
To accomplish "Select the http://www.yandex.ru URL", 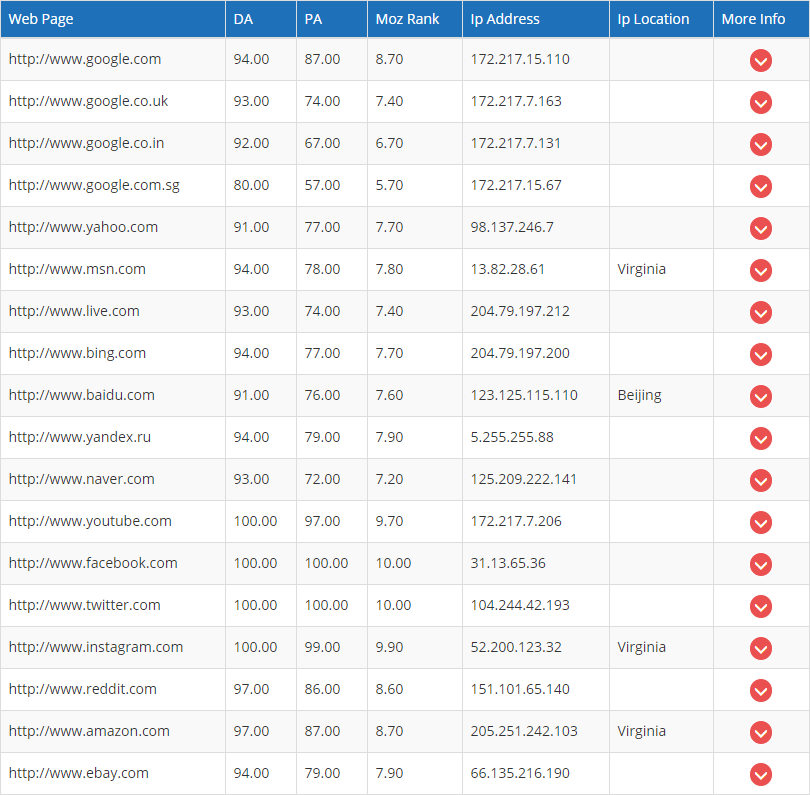I will pyautogui.click(x=80, y=437).
